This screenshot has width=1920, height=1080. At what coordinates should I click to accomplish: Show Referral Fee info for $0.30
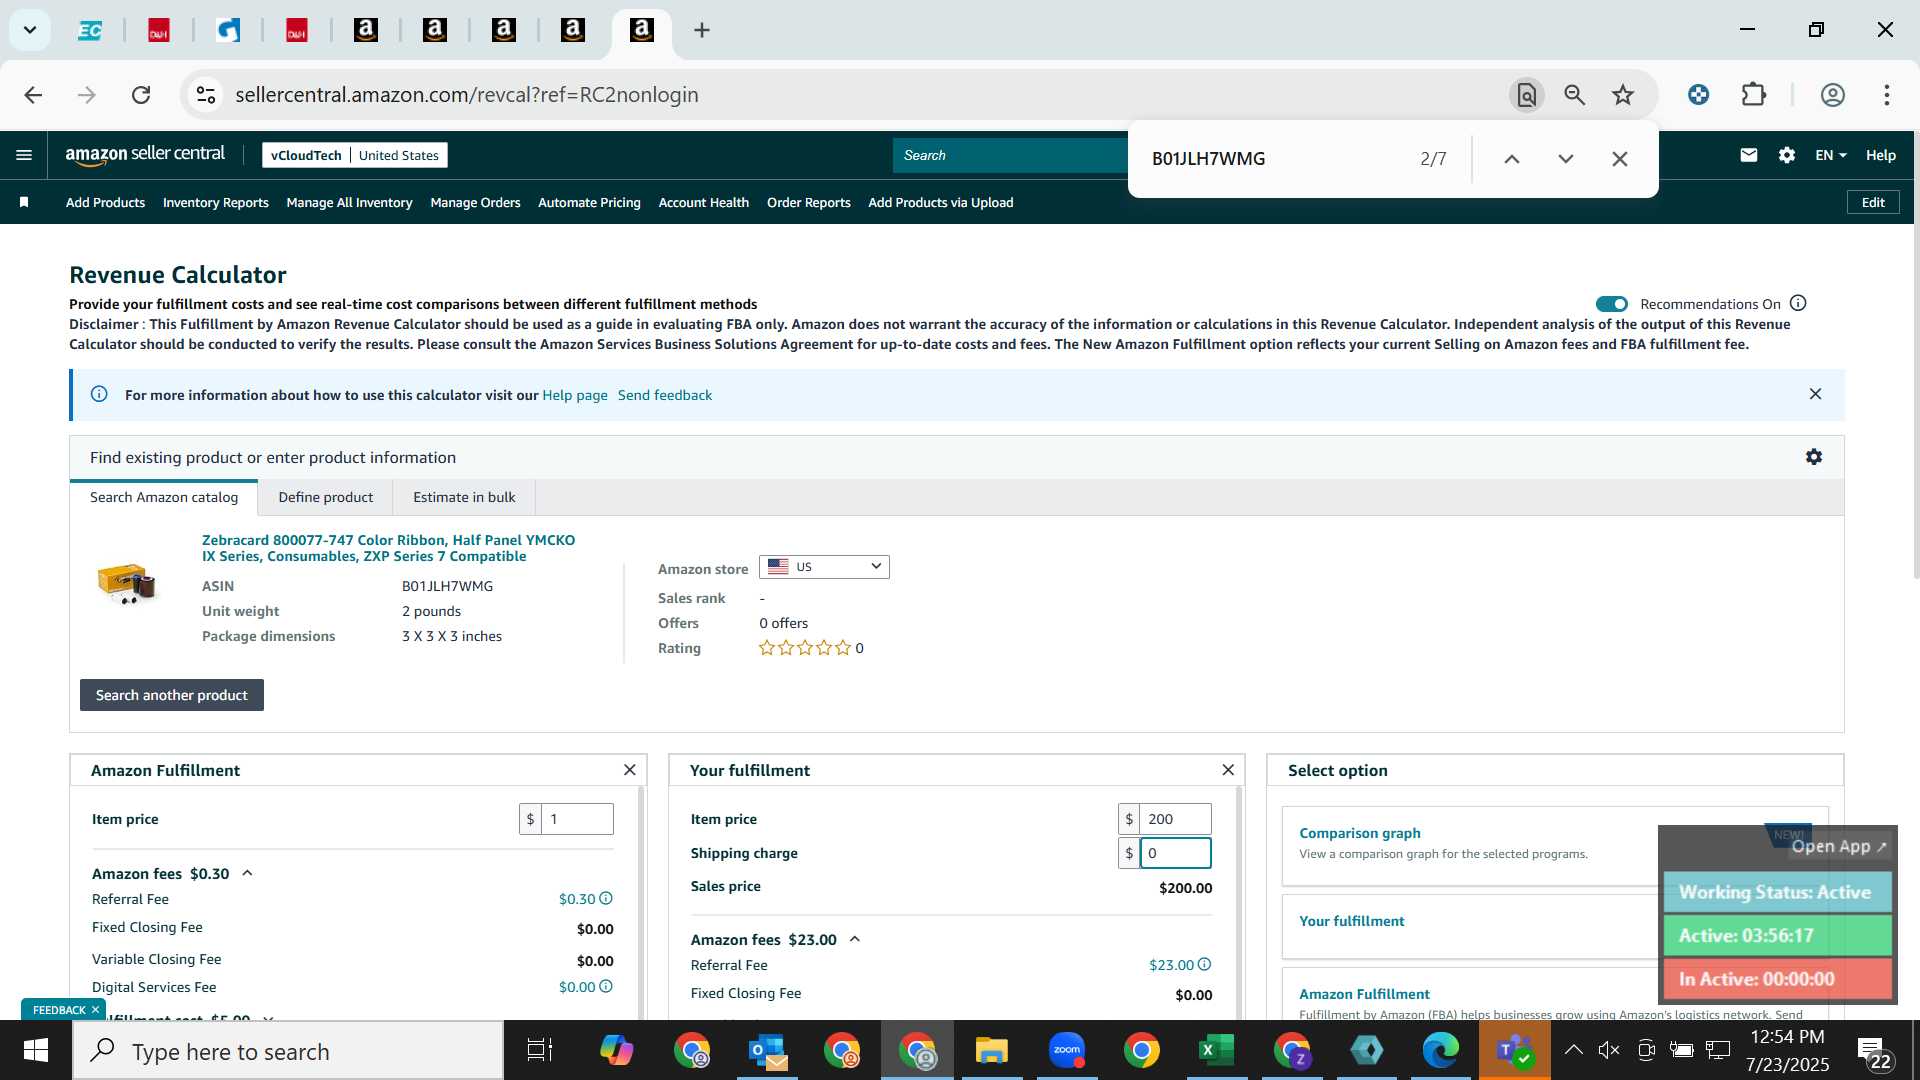click(606, 898)
